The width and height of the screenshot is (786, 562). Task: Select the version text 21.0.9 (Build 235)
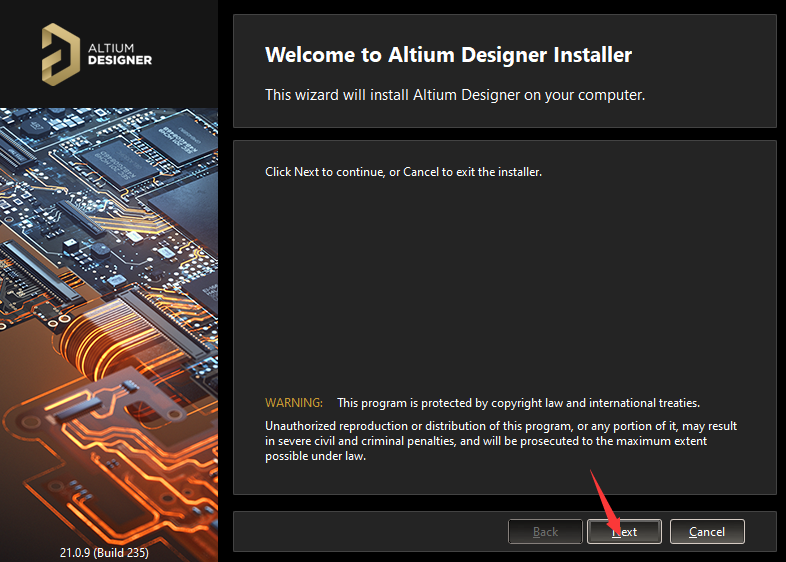tap(104, 552)
